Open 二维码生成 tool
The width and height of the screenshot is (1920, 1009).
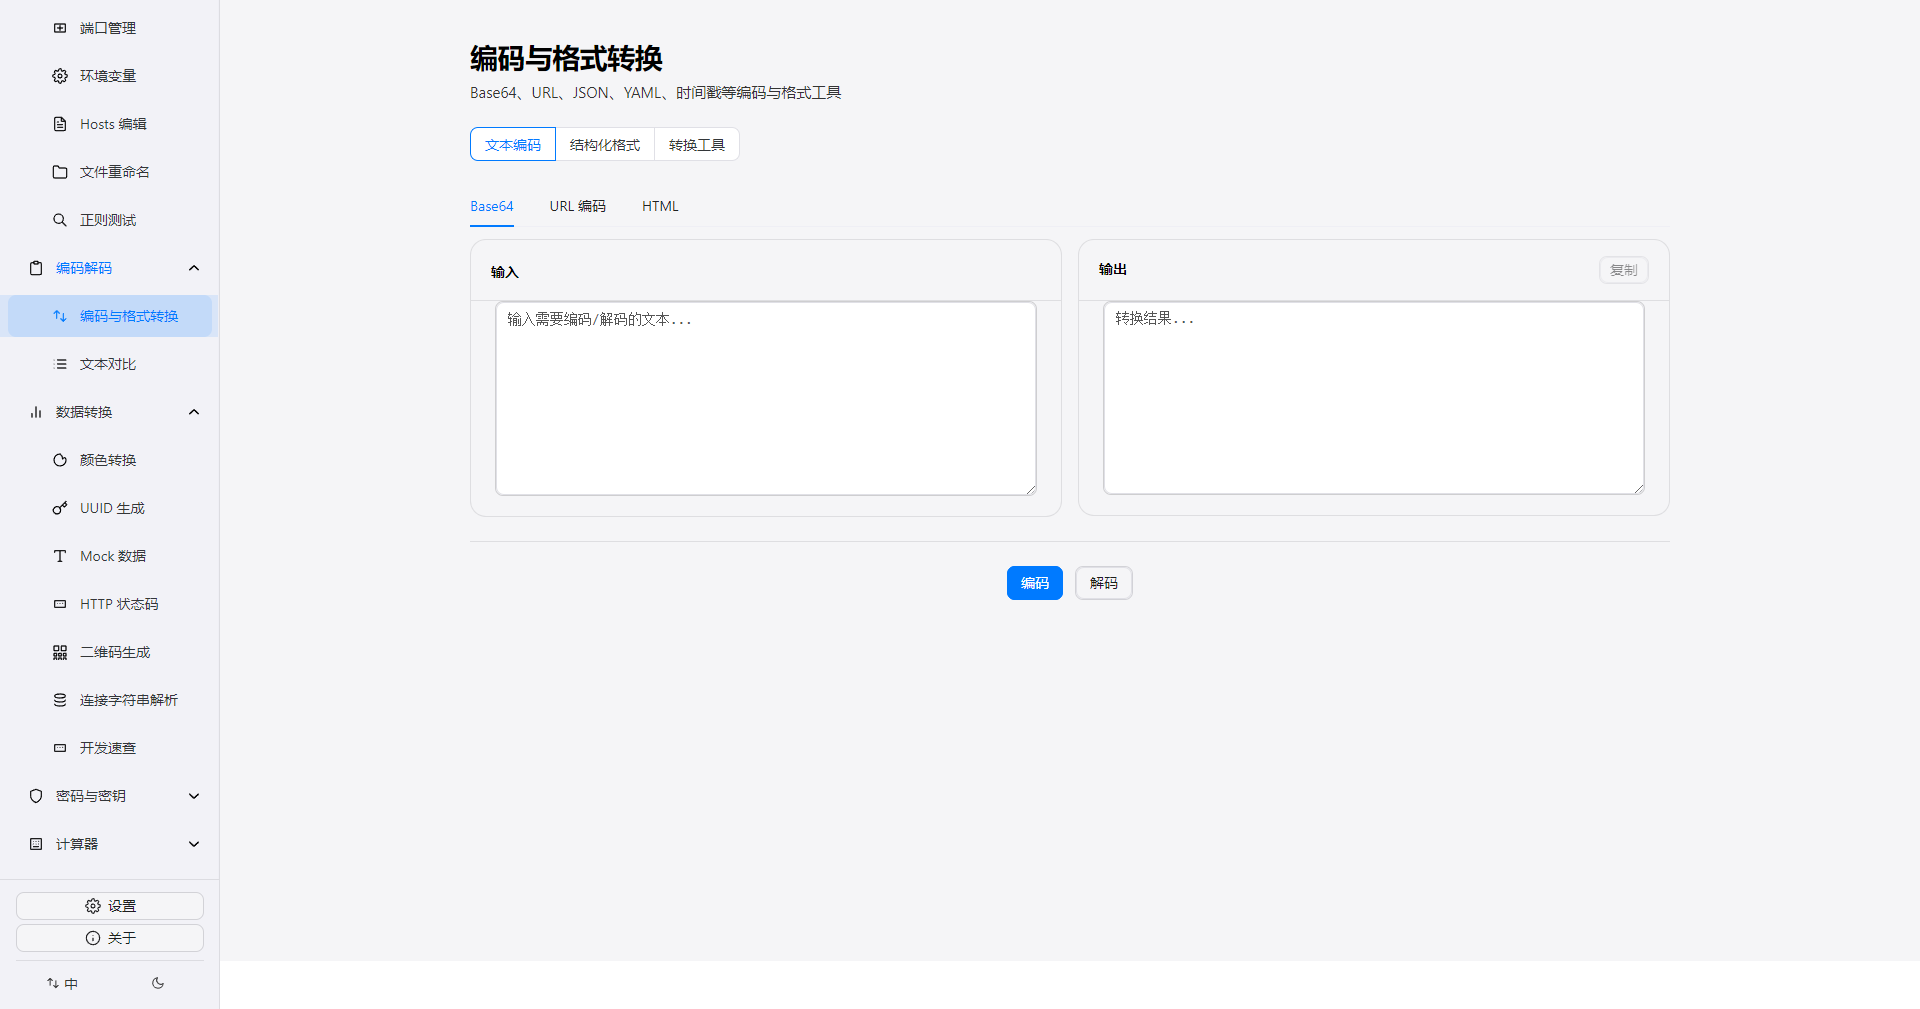(110, 652)
